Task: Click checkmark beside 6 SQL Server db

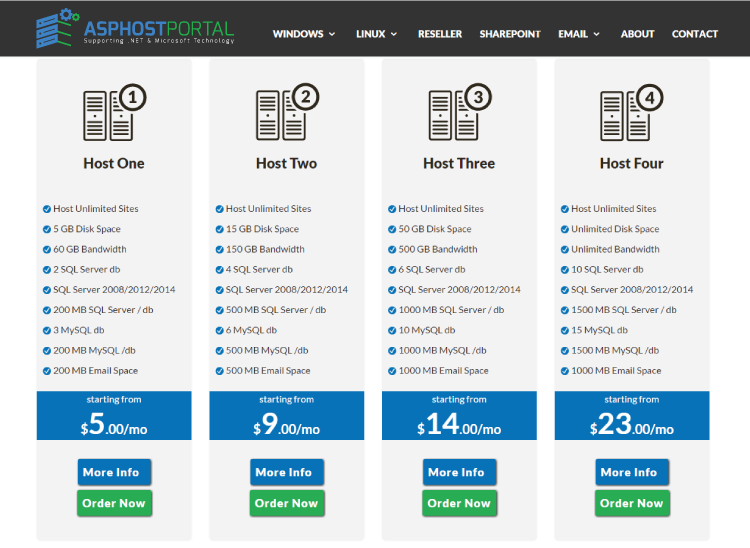Action: point(392,270)
